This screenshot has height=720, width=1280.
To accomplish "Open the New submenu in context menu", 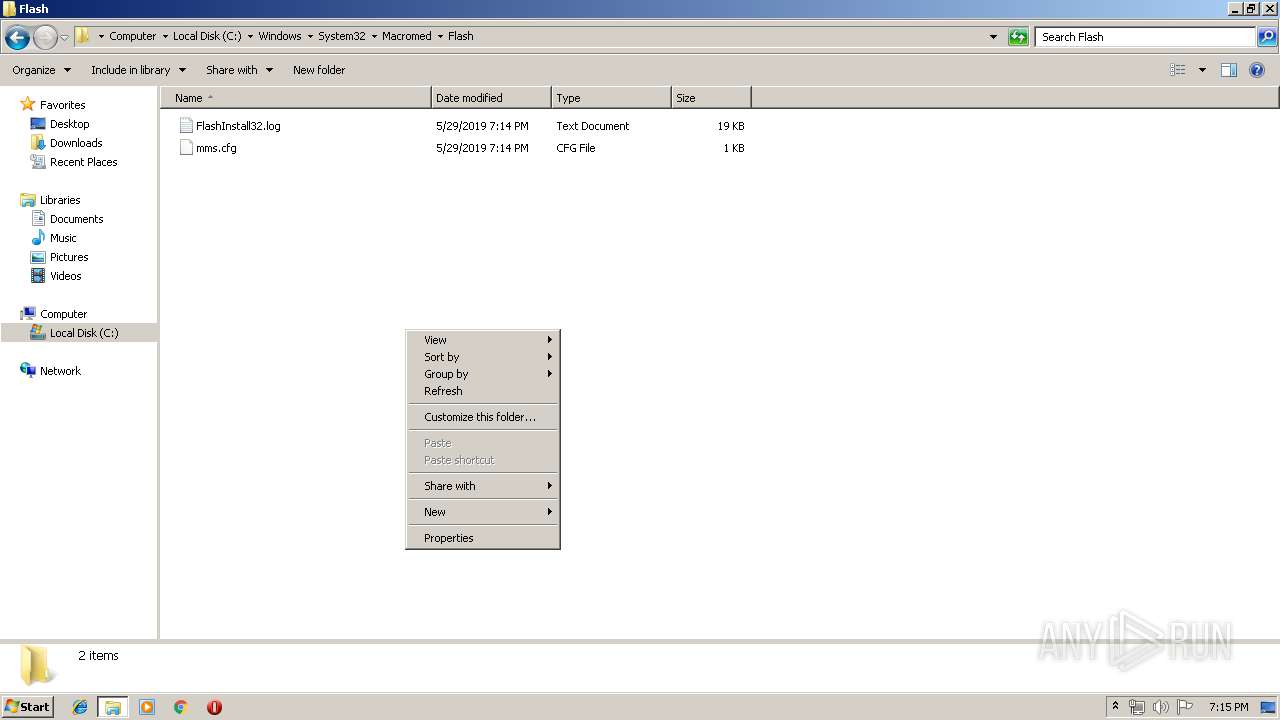I will 483,512.
